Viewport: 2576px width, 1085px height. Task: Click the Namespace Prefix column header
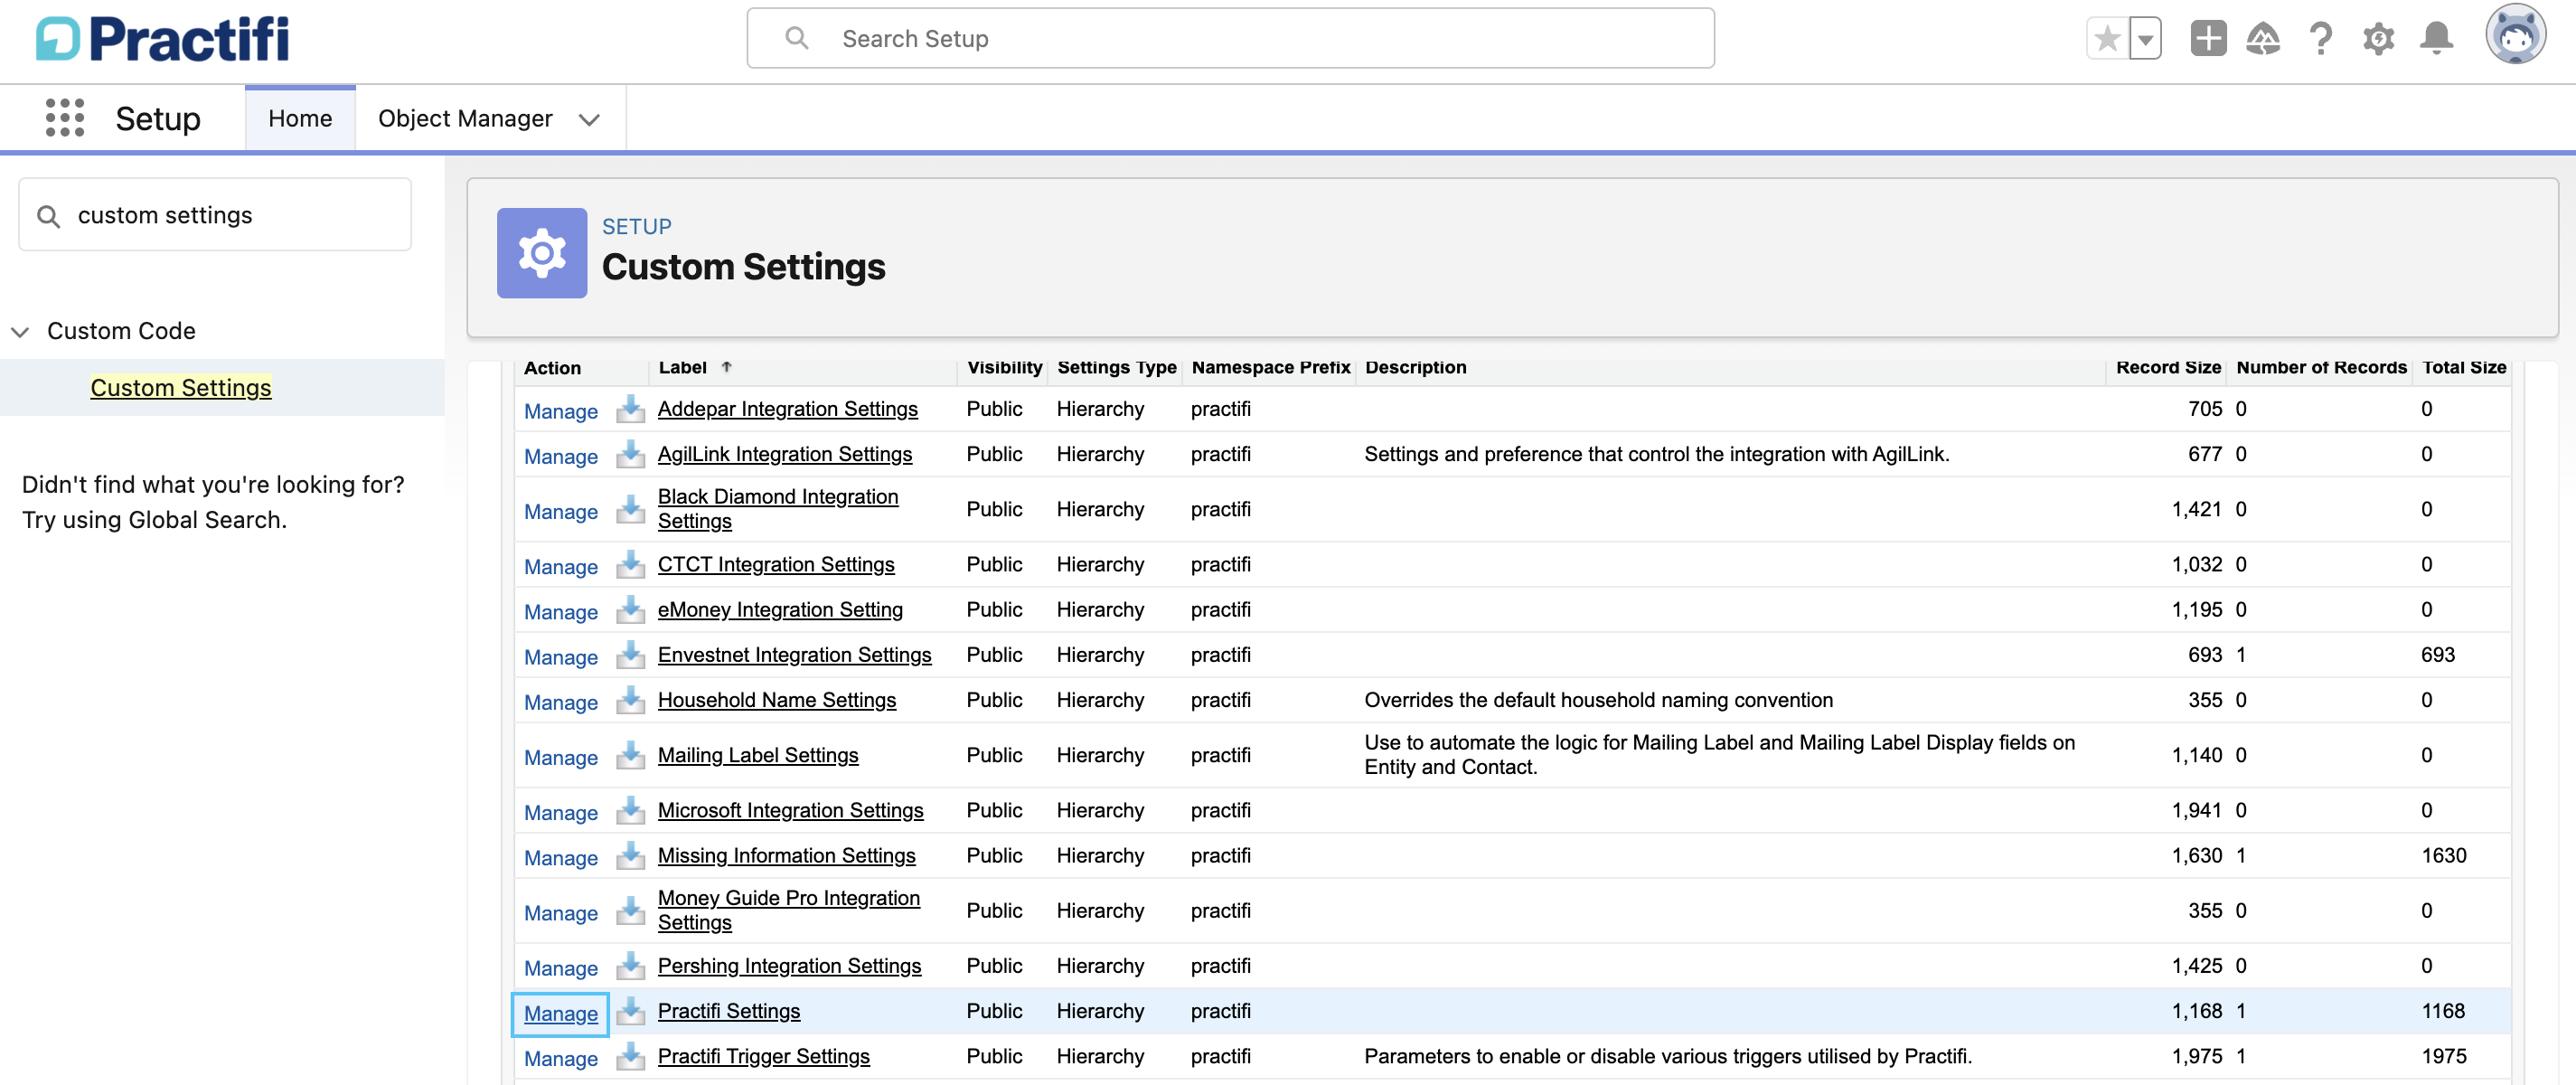coord(1270,367)
